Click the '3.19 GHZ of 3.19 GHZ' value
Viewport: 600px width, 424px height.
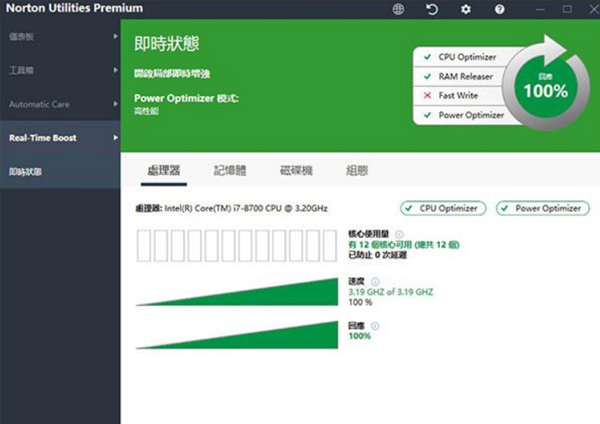click(391, 292)
